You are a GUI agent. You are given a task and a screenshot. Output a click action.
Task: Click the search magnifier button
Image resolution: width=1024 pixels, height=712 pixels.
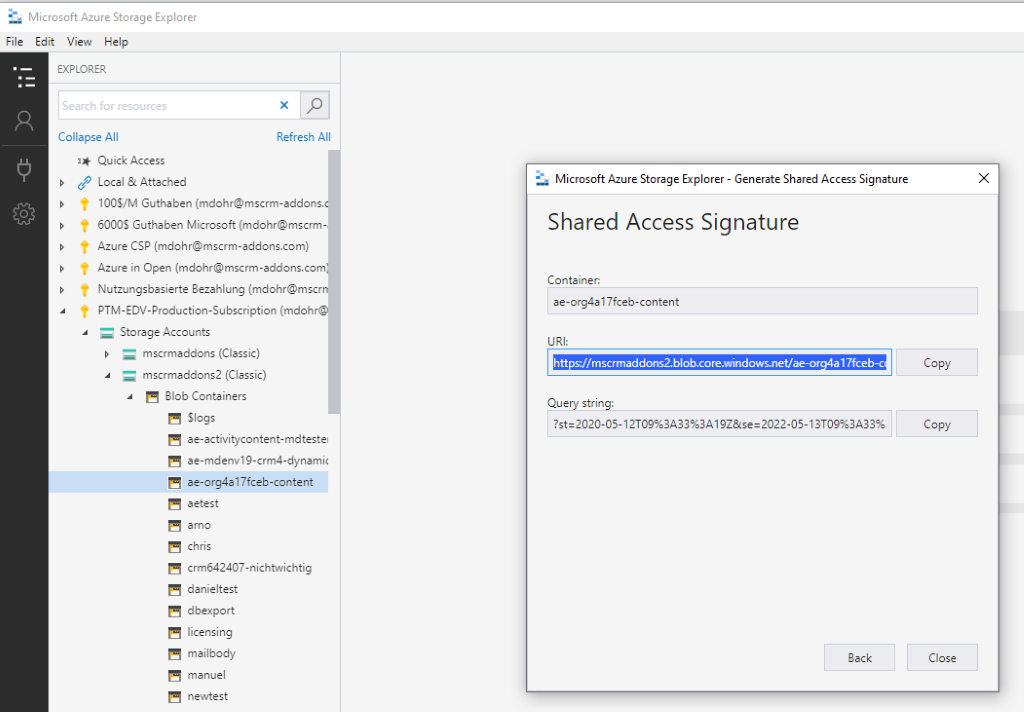click(x=315, y=105)
